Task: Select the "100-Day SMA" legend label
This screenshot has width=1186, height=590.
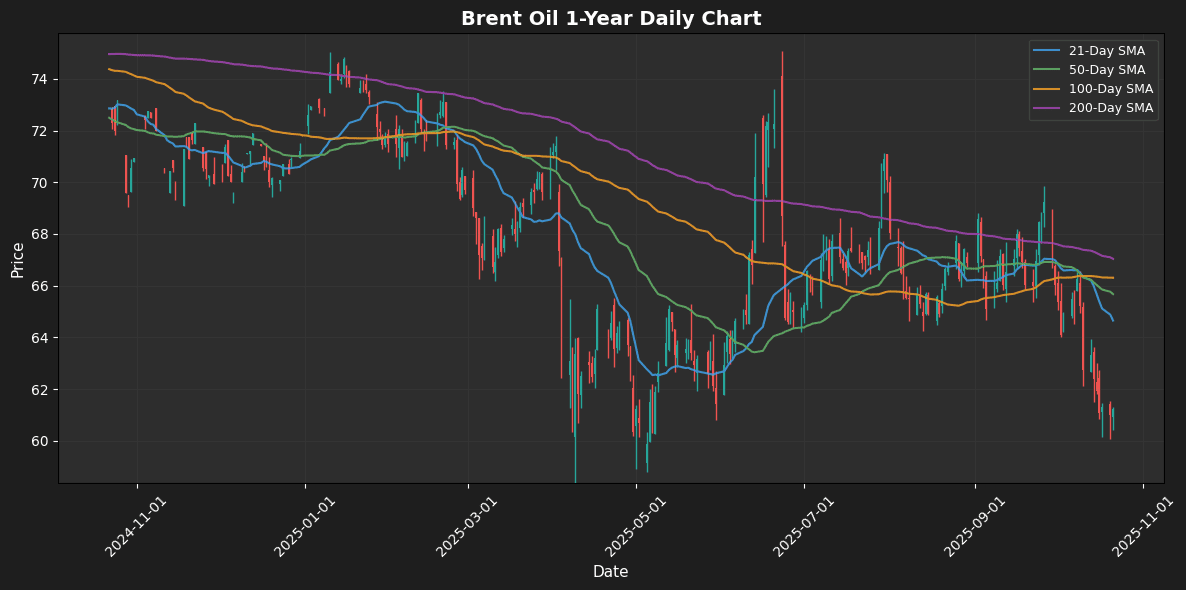Action: (1111, 89)
